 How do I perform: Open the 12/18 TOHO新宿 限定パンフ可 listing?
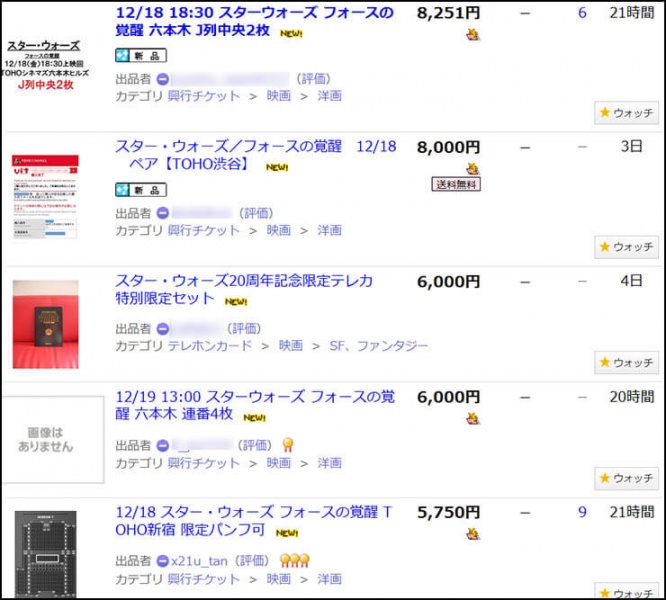(x=254, y=521)
